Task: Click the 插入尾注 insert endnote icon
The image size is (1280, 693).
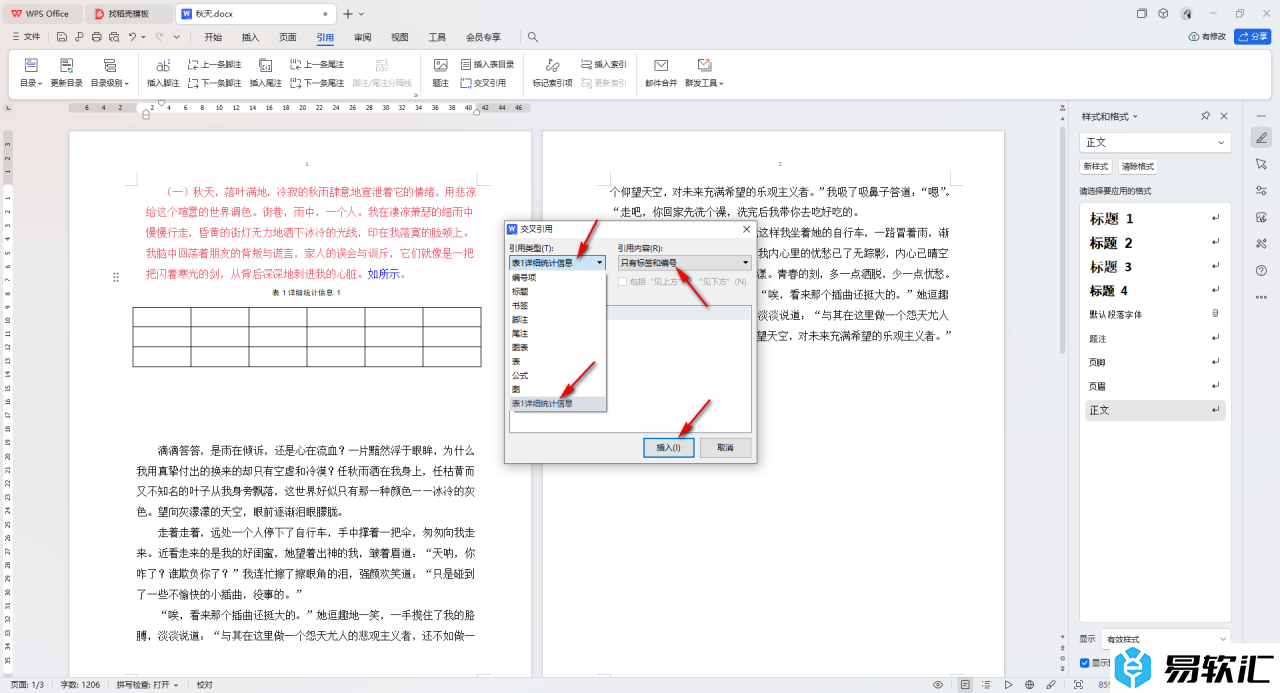Action: click(266, 66)
